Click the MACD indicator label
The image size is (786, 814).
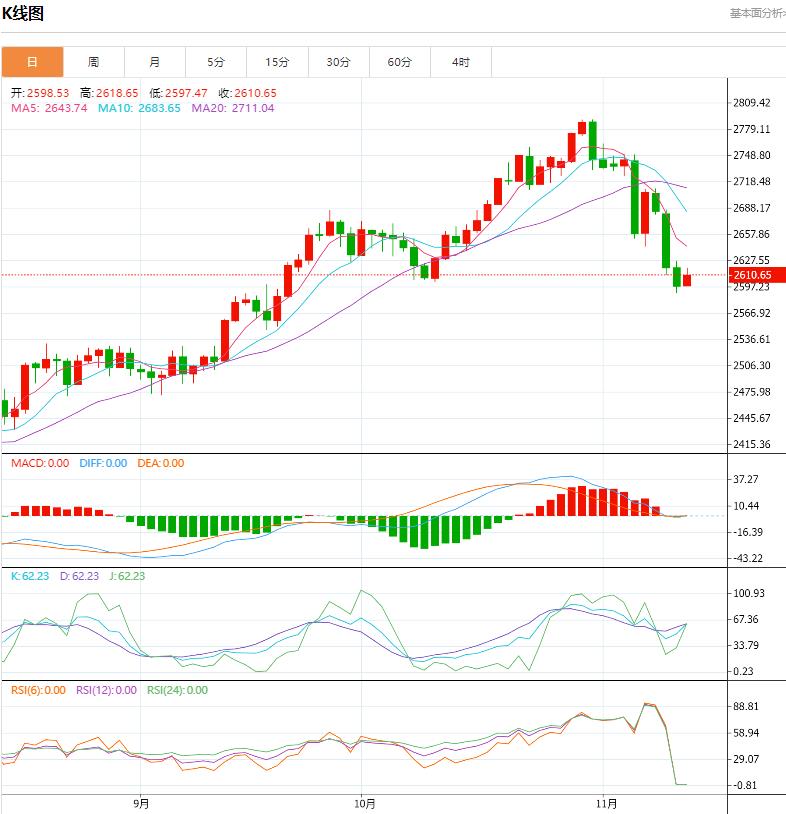(40, 463)
